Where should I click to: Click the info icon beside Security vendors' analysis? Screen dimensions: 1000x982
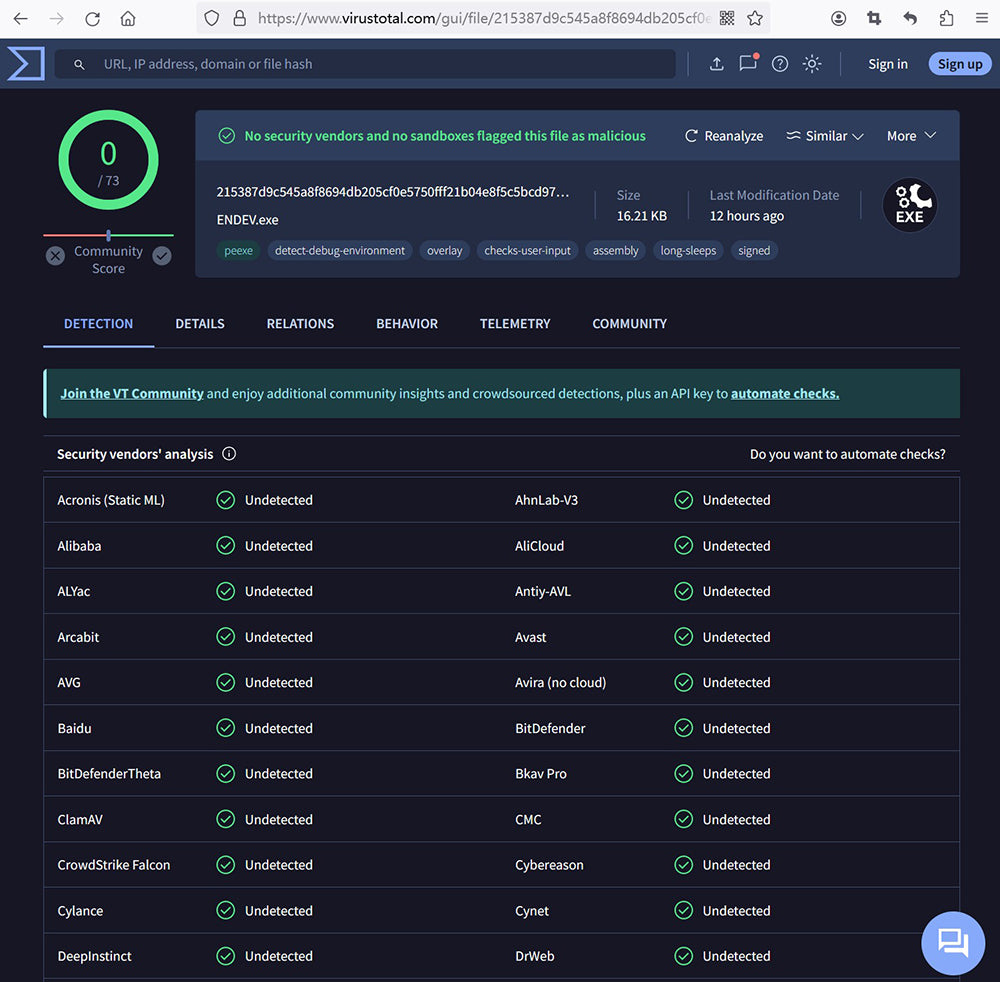coord(229,454)
